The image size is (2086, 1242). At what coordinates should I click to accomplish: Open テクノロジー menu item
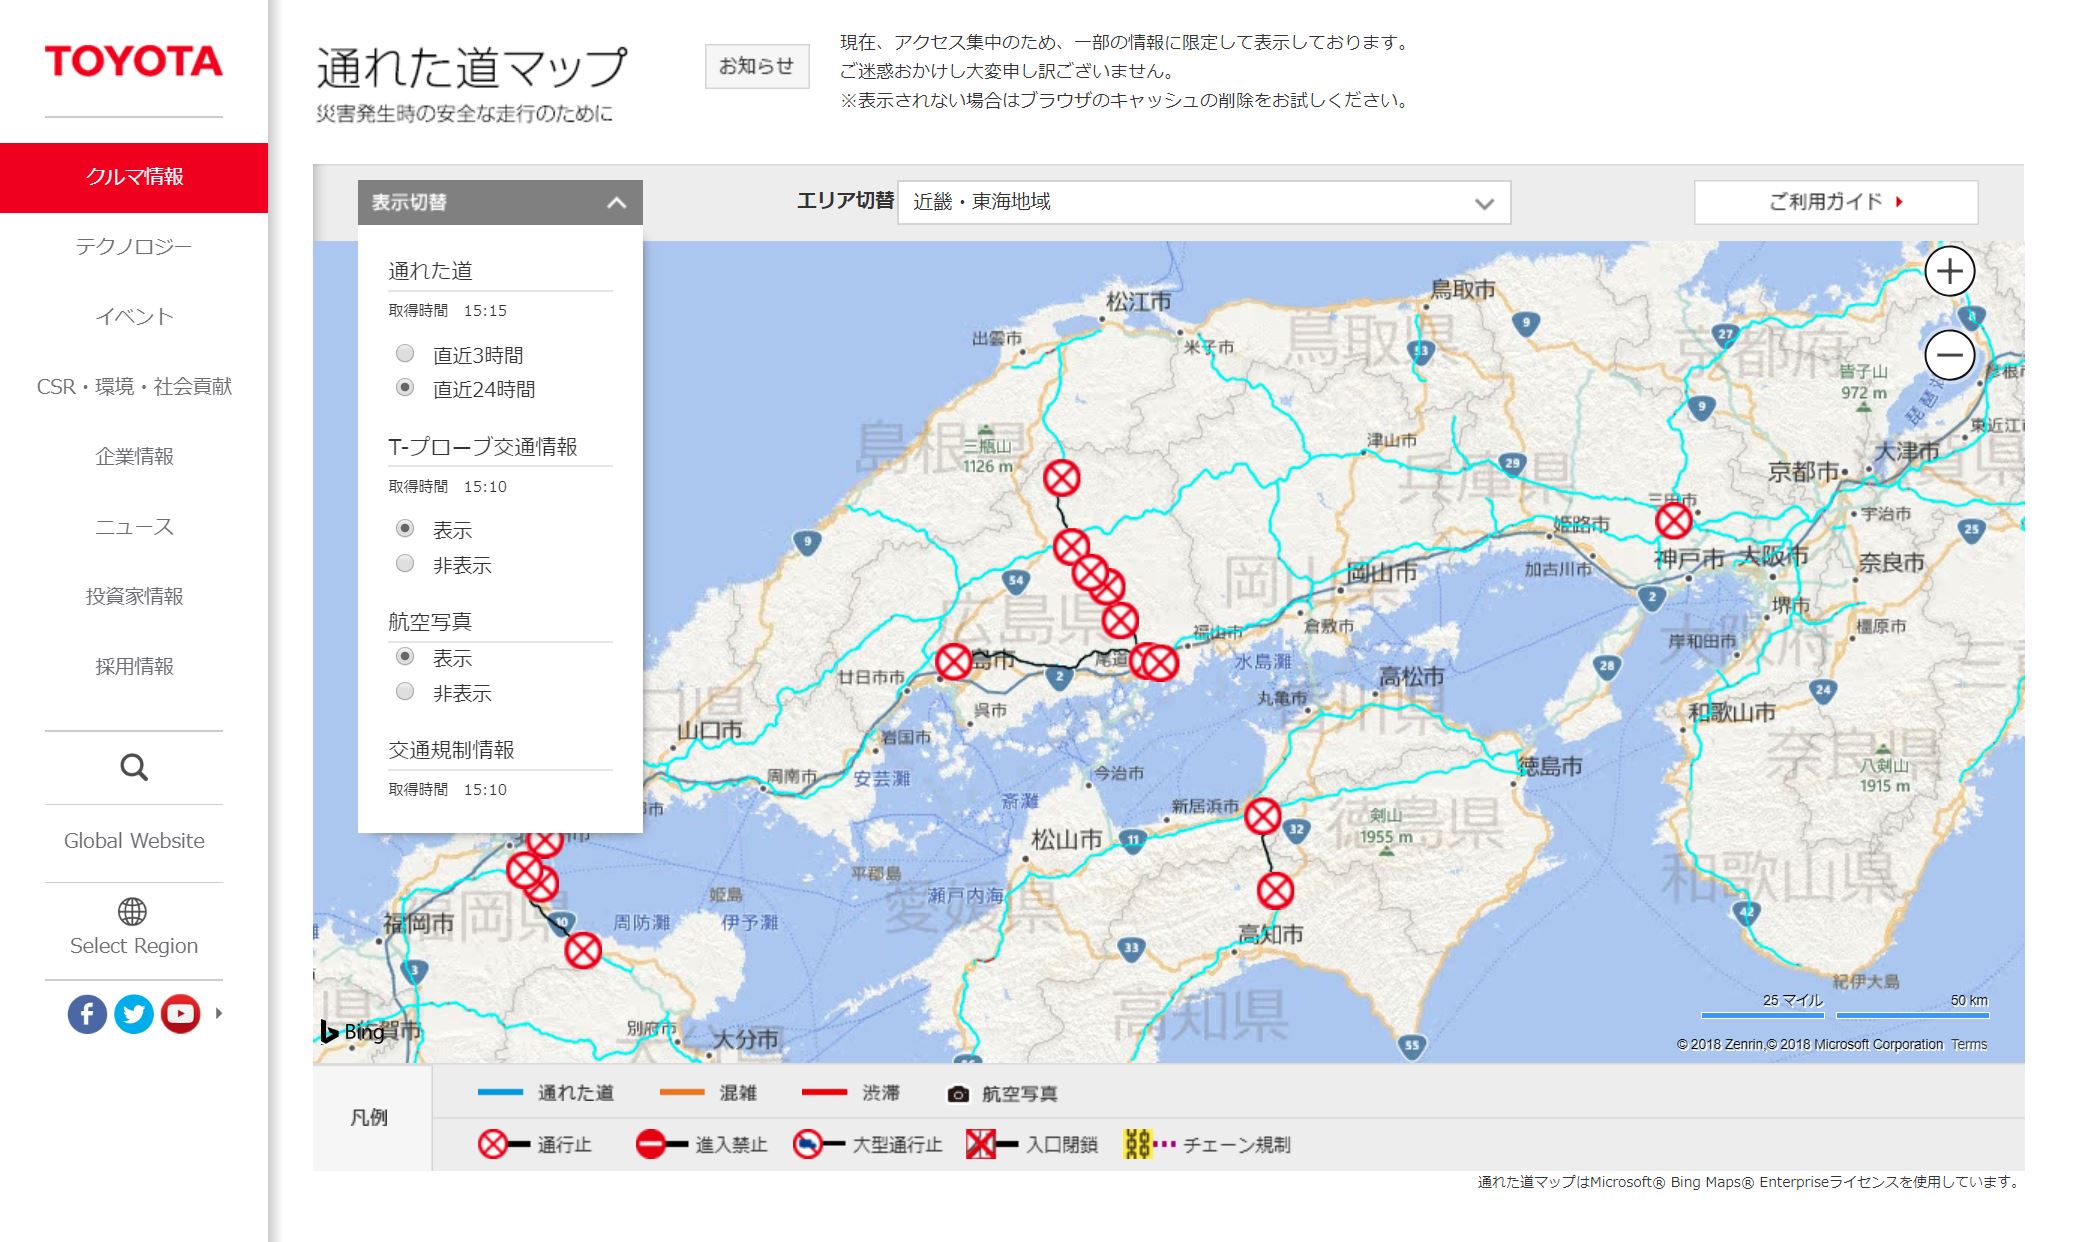coord(134,246)
